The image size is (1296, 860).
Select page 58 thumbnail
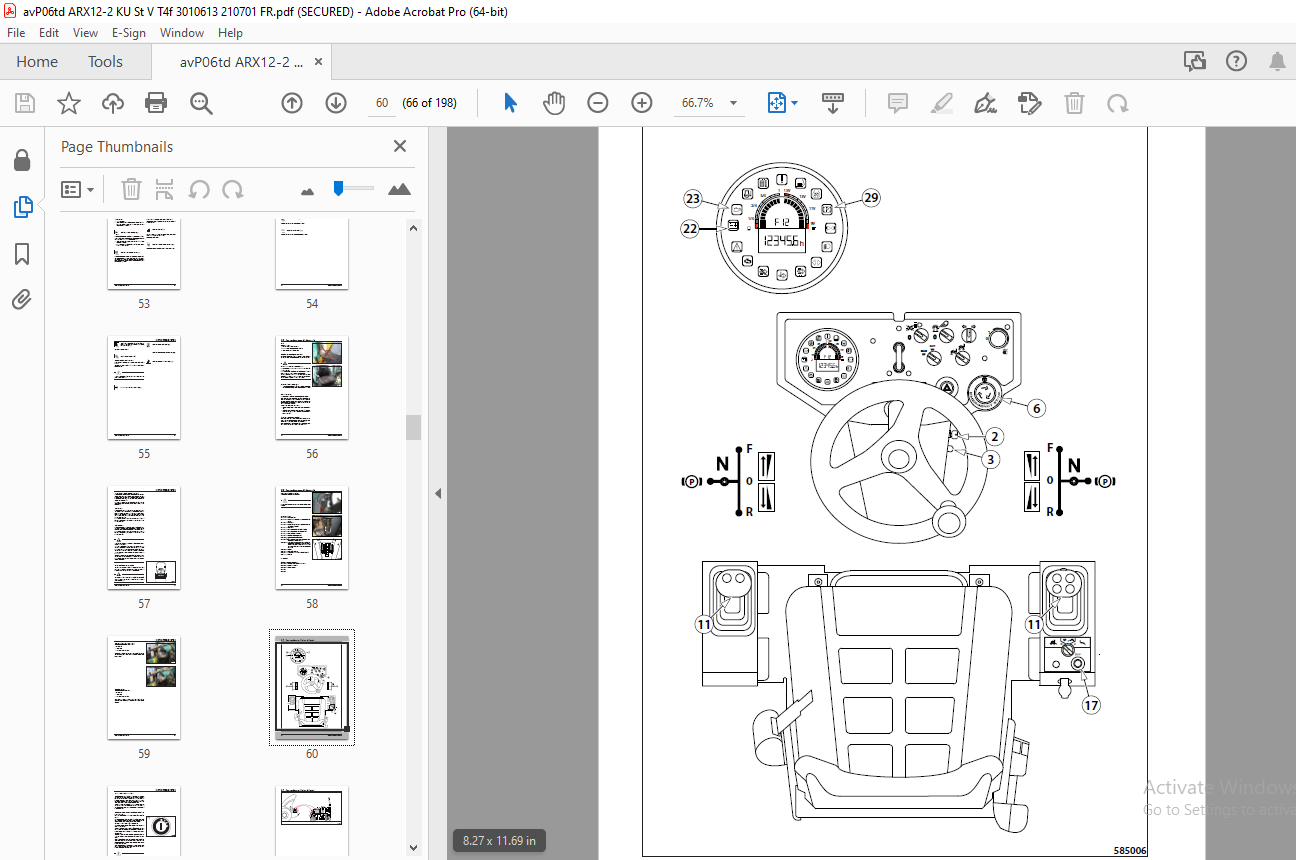click(312, 538)
